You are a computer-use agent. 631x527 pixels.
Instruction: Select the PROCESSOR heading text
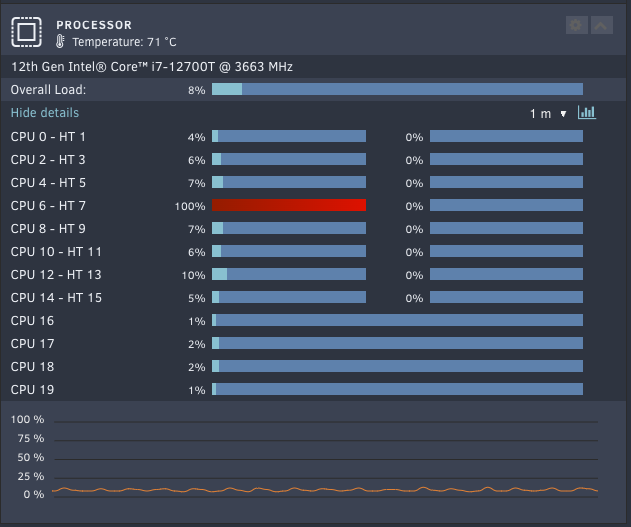tap(94, 25)
